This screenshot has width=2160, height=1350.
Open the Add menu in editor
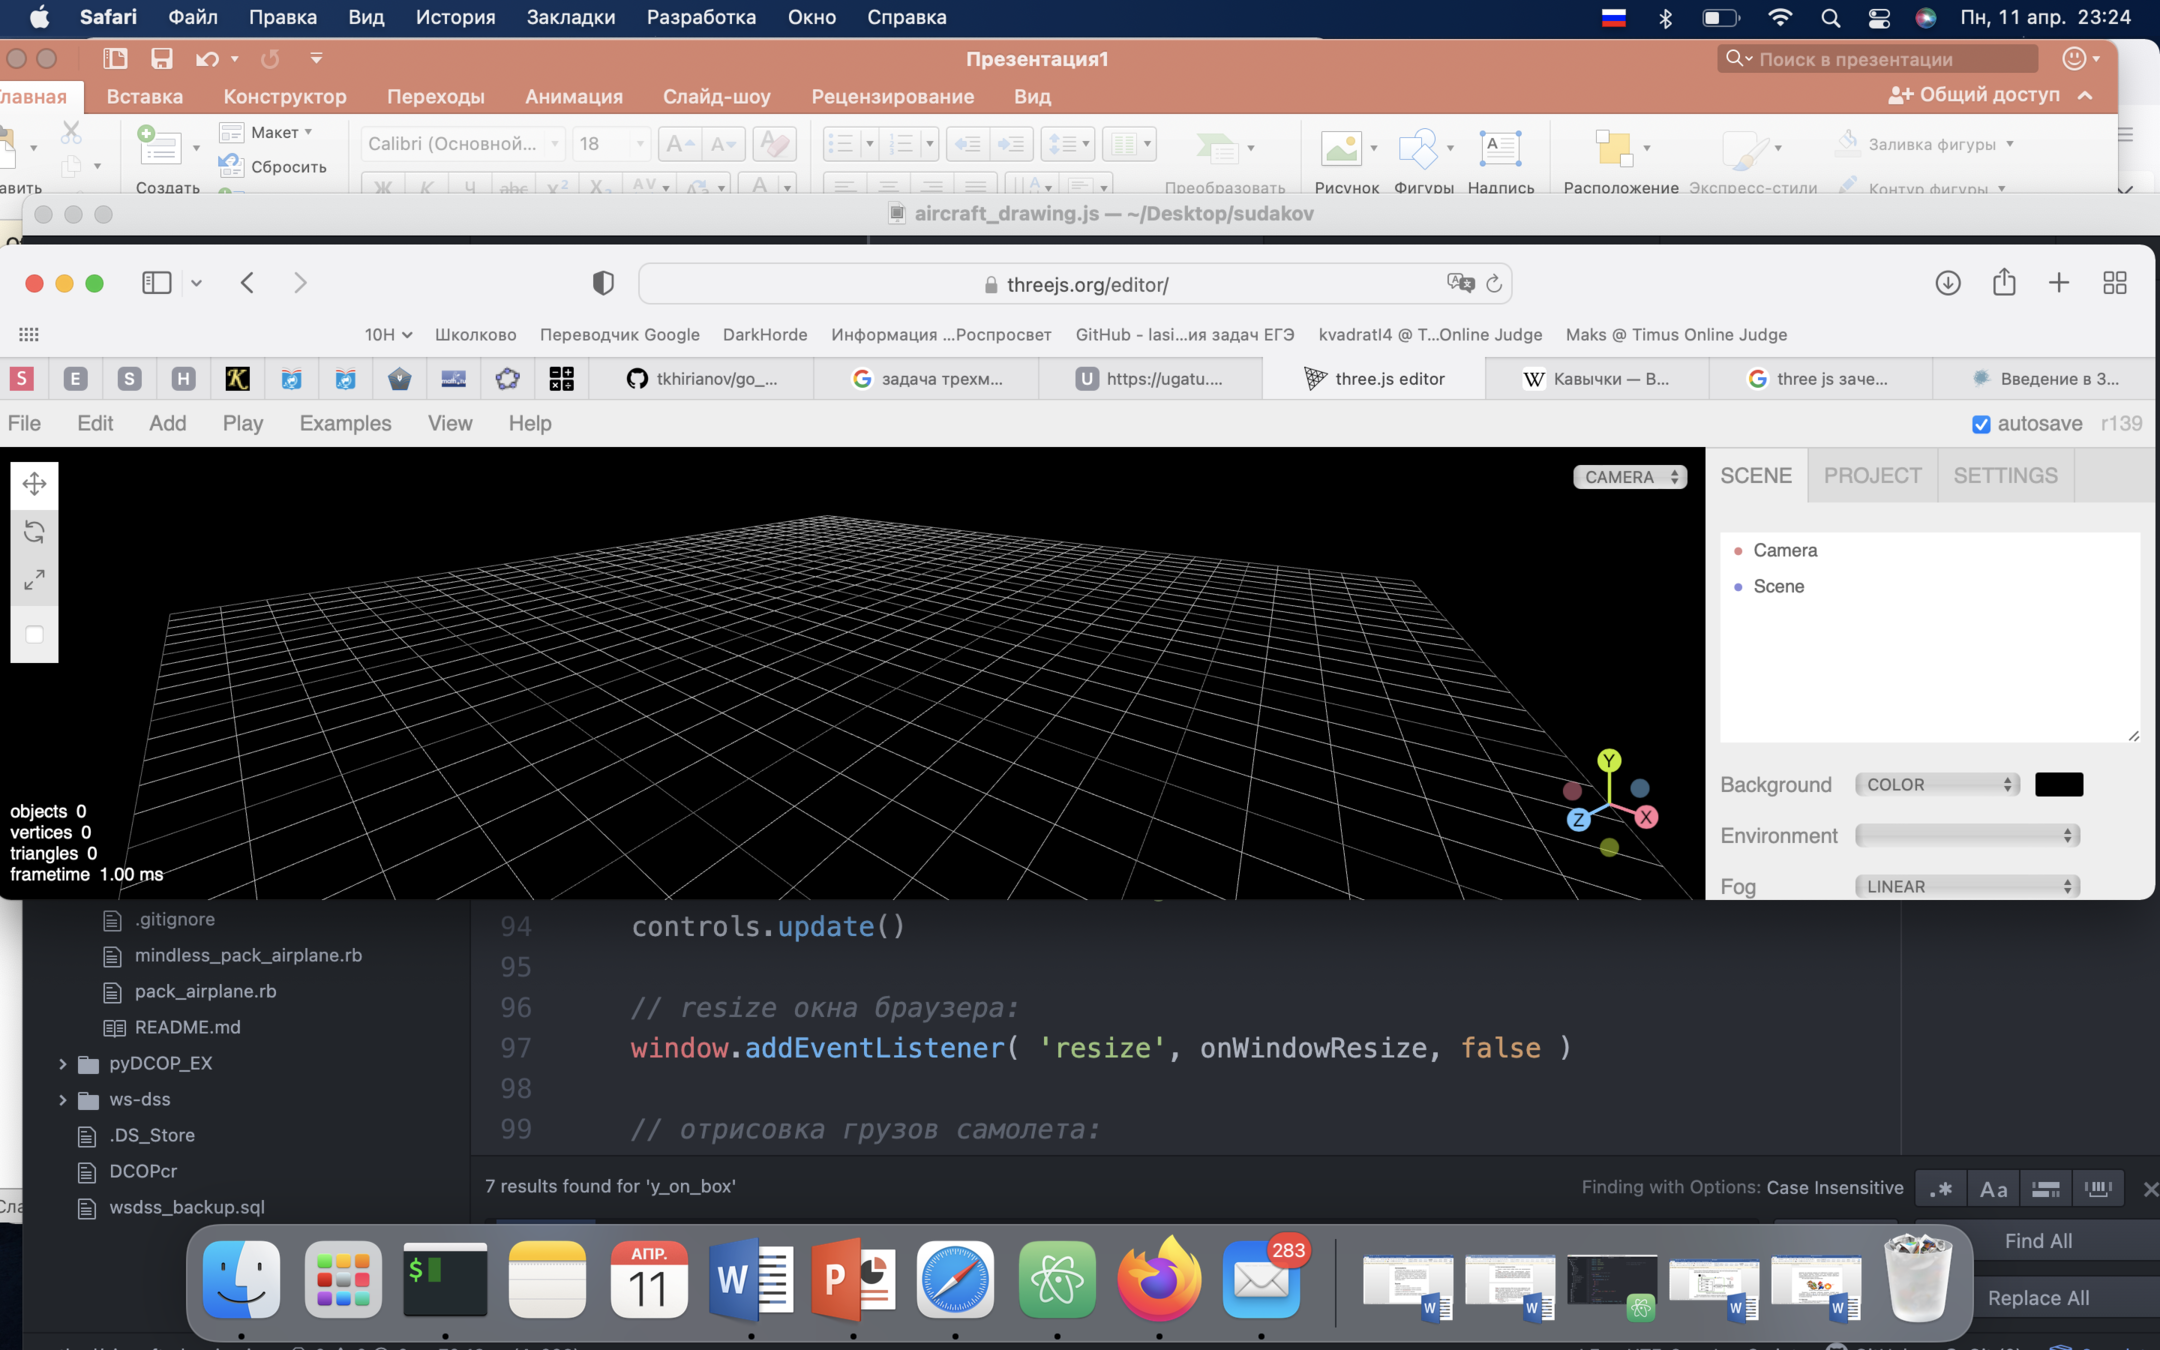pos(167,423)
